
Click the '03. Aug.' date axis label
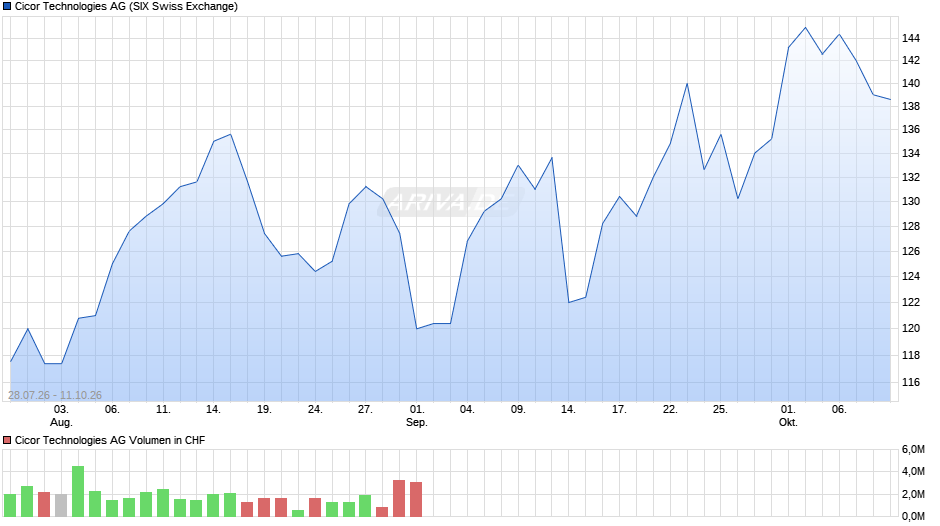pyautogui.click(x=61, y=416)
